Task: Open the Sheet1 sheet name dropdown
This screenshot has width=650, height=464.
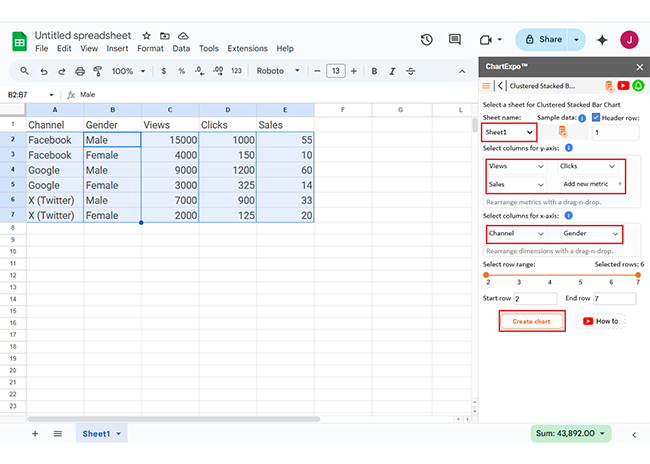Action: point(509,132)
